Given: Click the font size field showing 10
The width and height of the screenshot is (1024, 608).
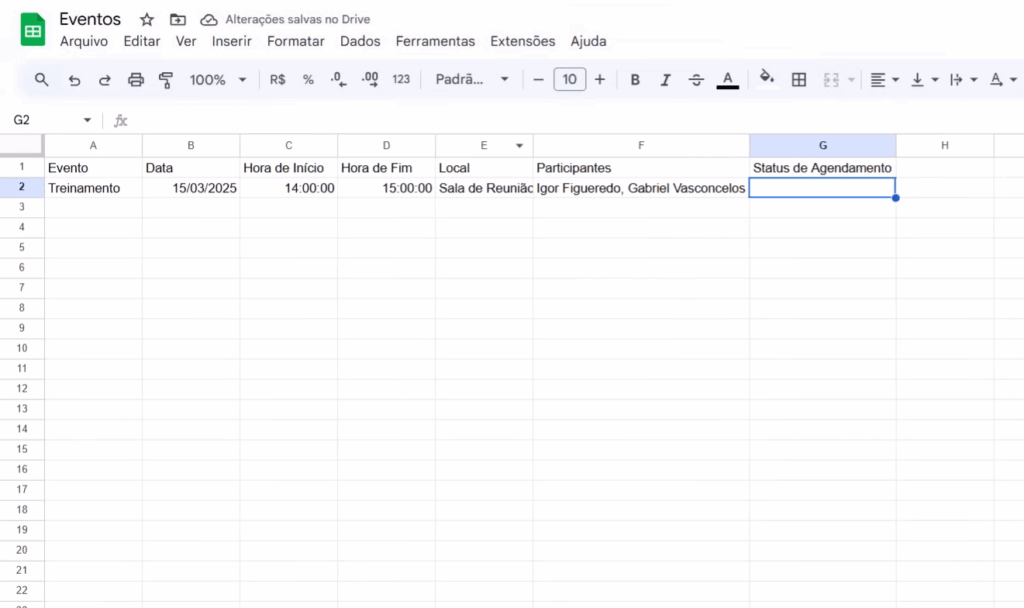Looking at the screenshot, I should click(x=569, y=80).
